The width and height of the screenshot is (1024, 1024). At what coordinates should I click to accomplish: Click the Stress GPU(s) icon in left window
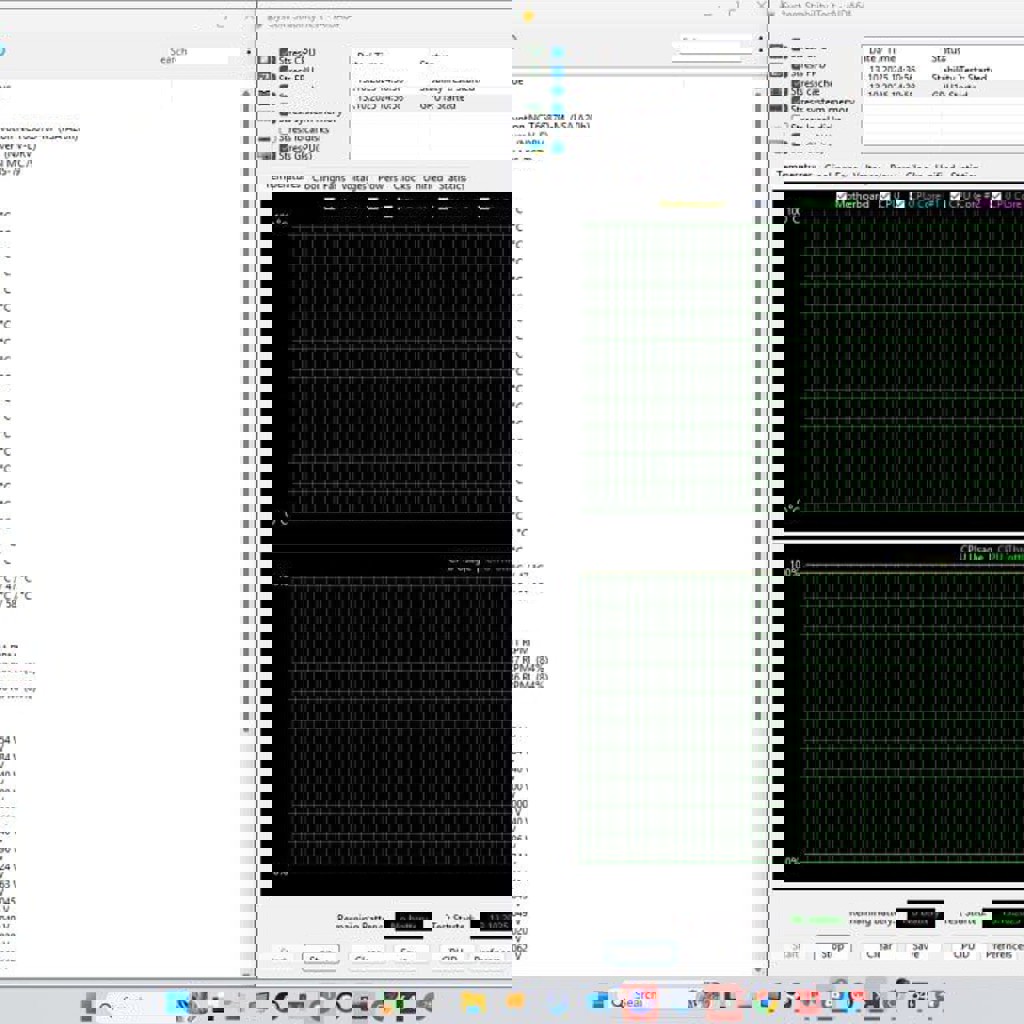pos(266,155)
